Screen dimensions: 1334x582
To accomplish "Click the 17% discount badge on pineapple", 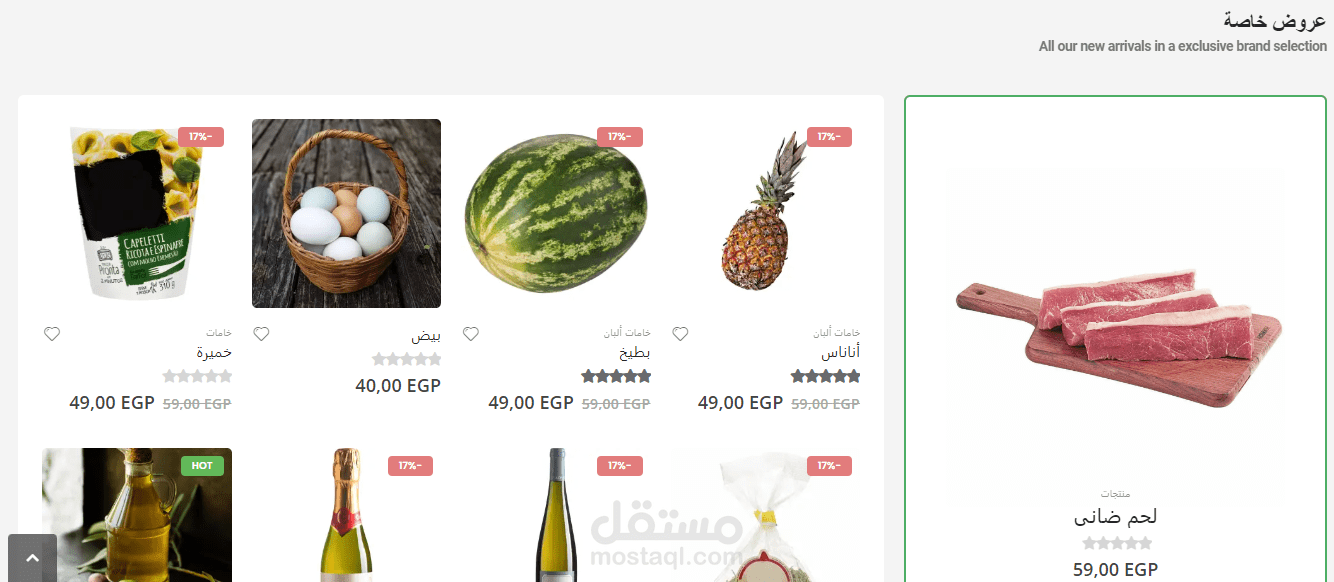I will (x=829, y=137).
